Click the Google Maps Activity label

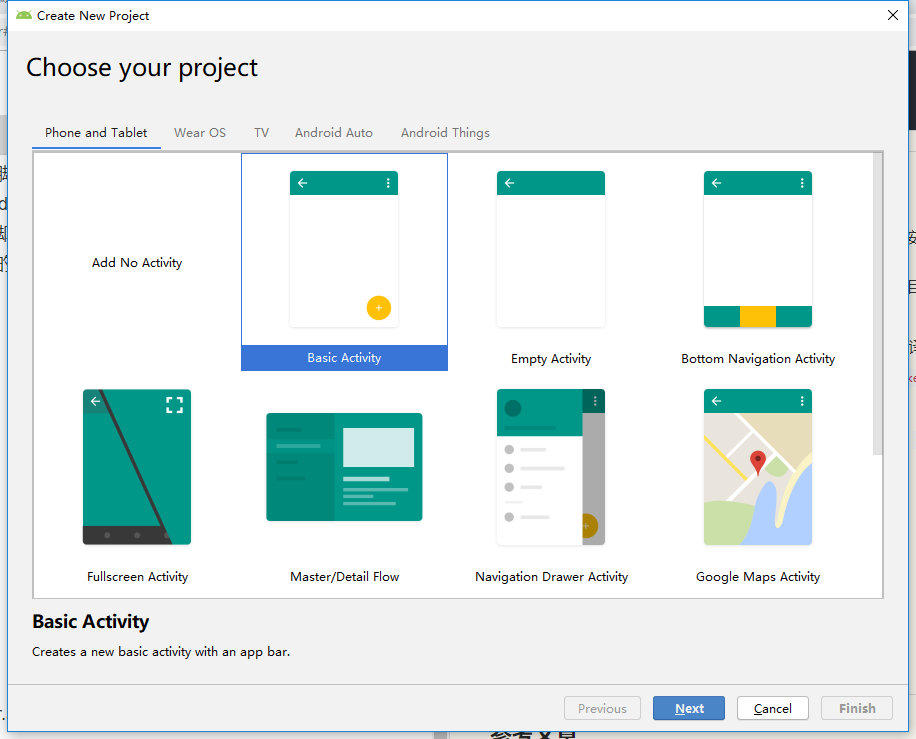pos(758,577)
